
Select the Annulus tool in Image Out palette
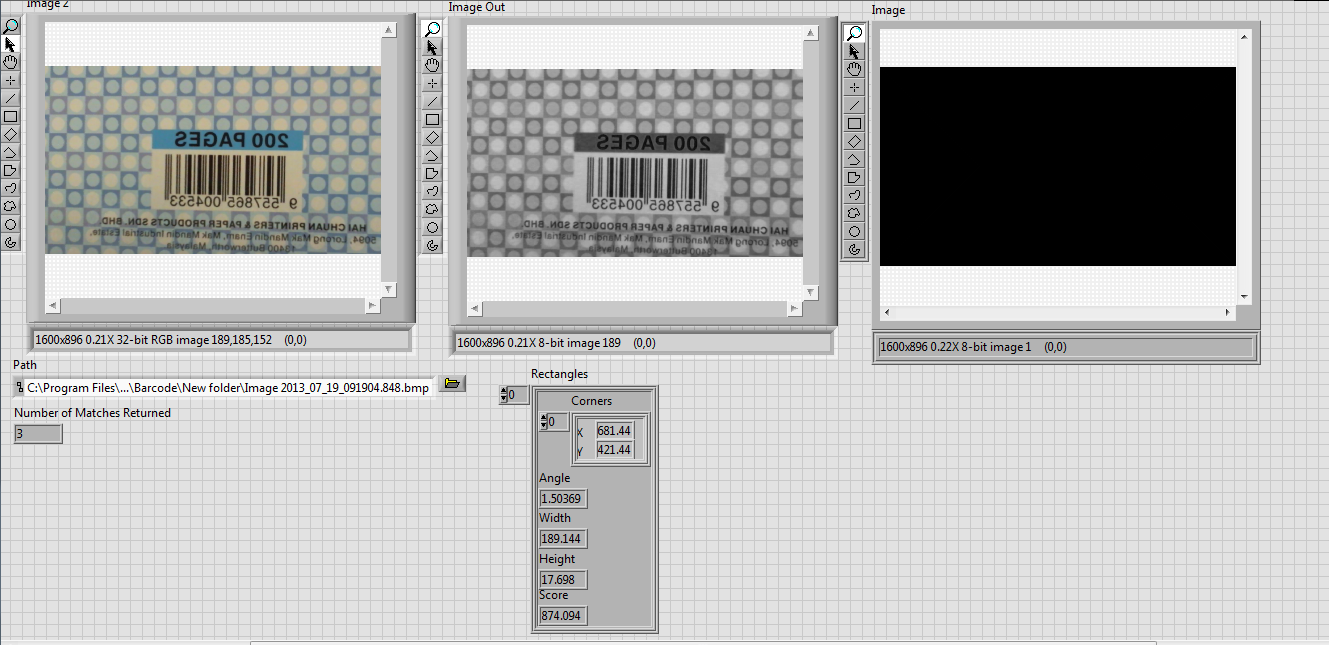coord(432,245)
